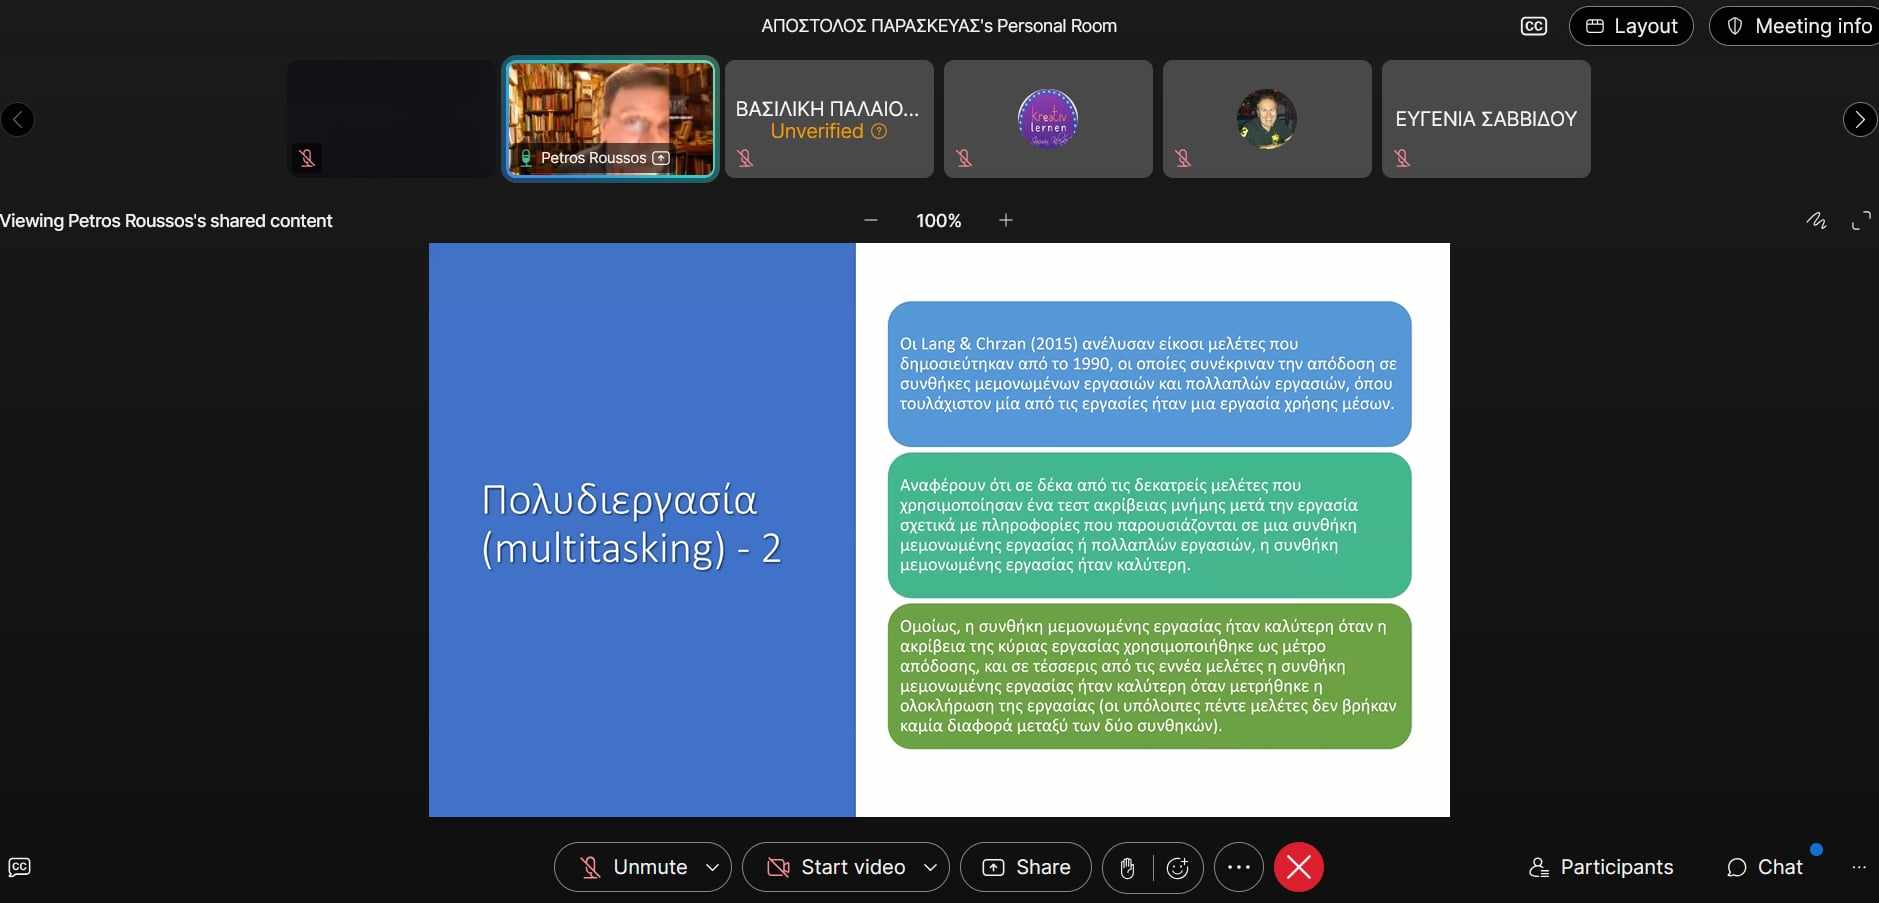
Task: Open the Participants panel
Action: coord(1601,867)
